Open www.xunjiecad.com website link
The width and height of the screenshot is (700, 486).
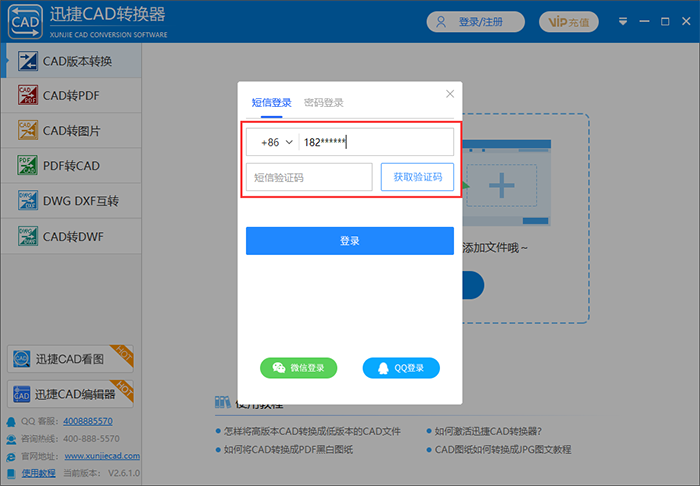pos(102,456)
